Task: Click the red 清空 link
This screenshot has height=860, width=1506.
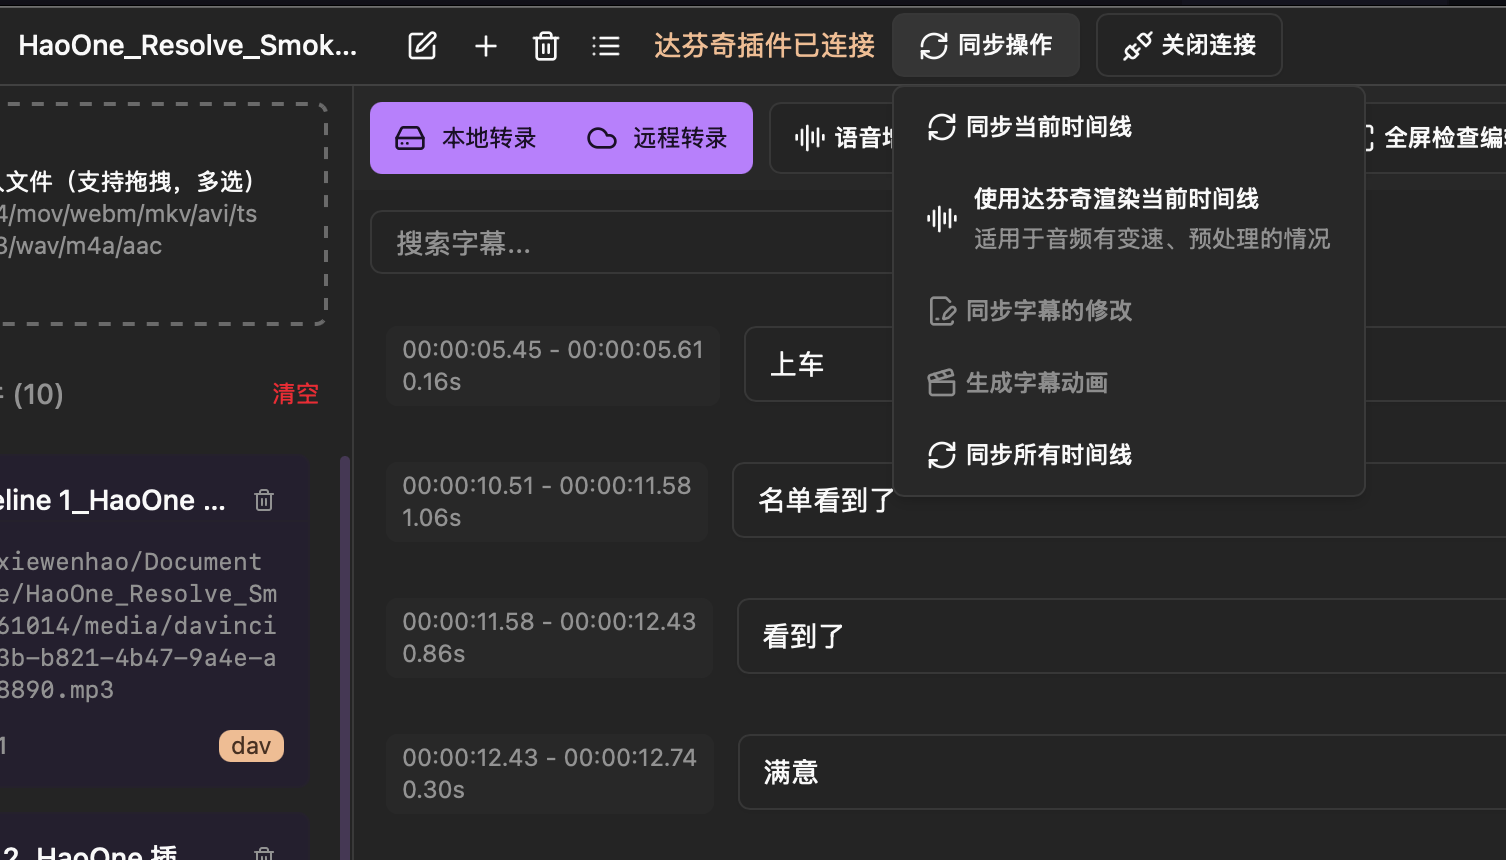Action: point(296,394)
